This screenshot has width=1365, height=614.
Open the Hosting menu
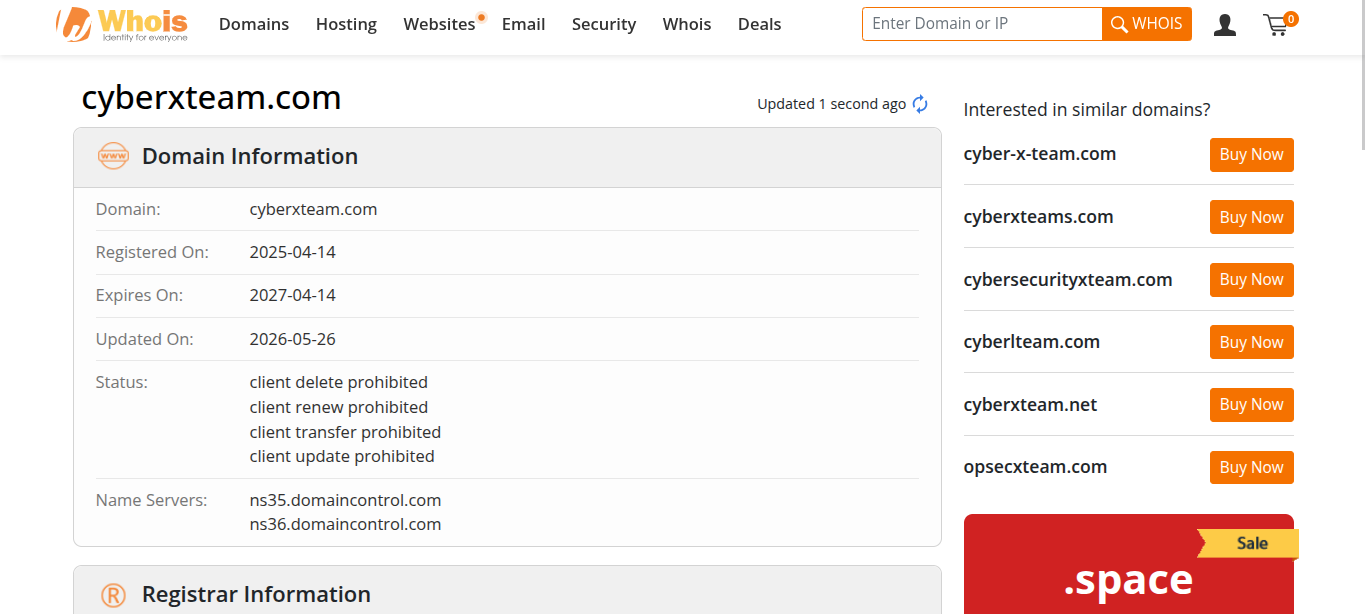(346, 24)
